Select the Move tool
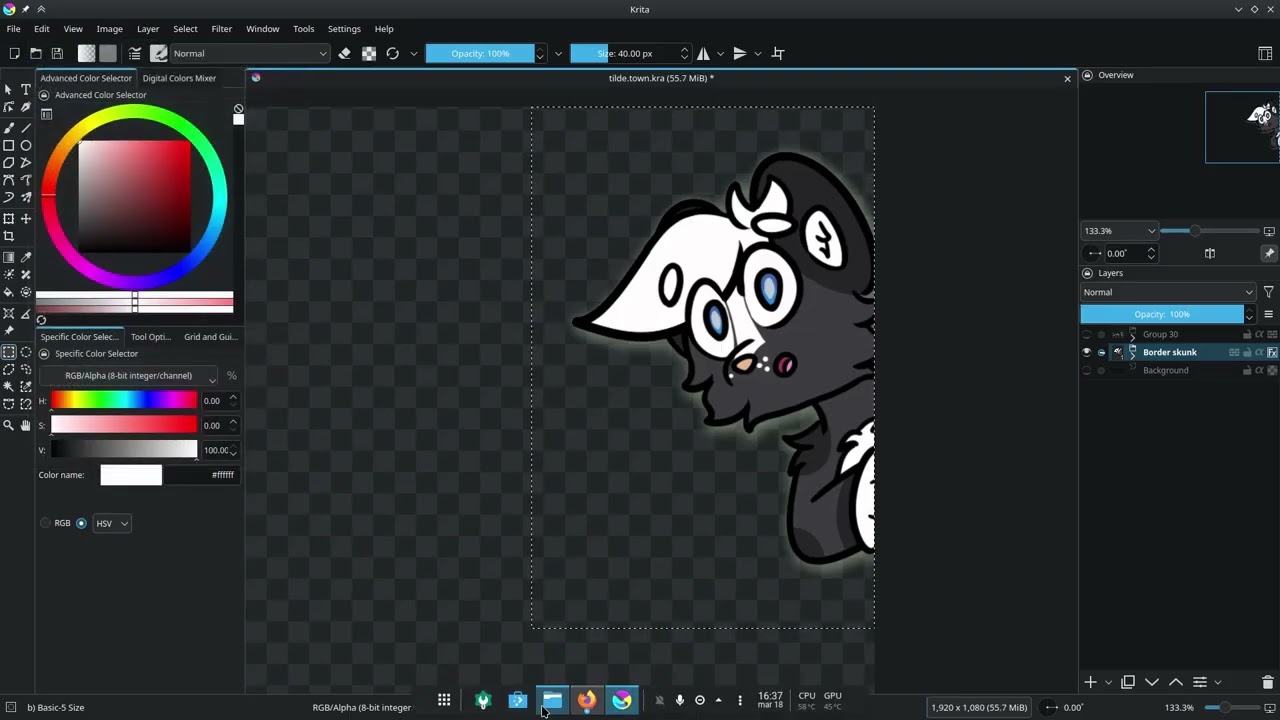The height and width of the screenshot is (720, 1280). click(26, 218)
